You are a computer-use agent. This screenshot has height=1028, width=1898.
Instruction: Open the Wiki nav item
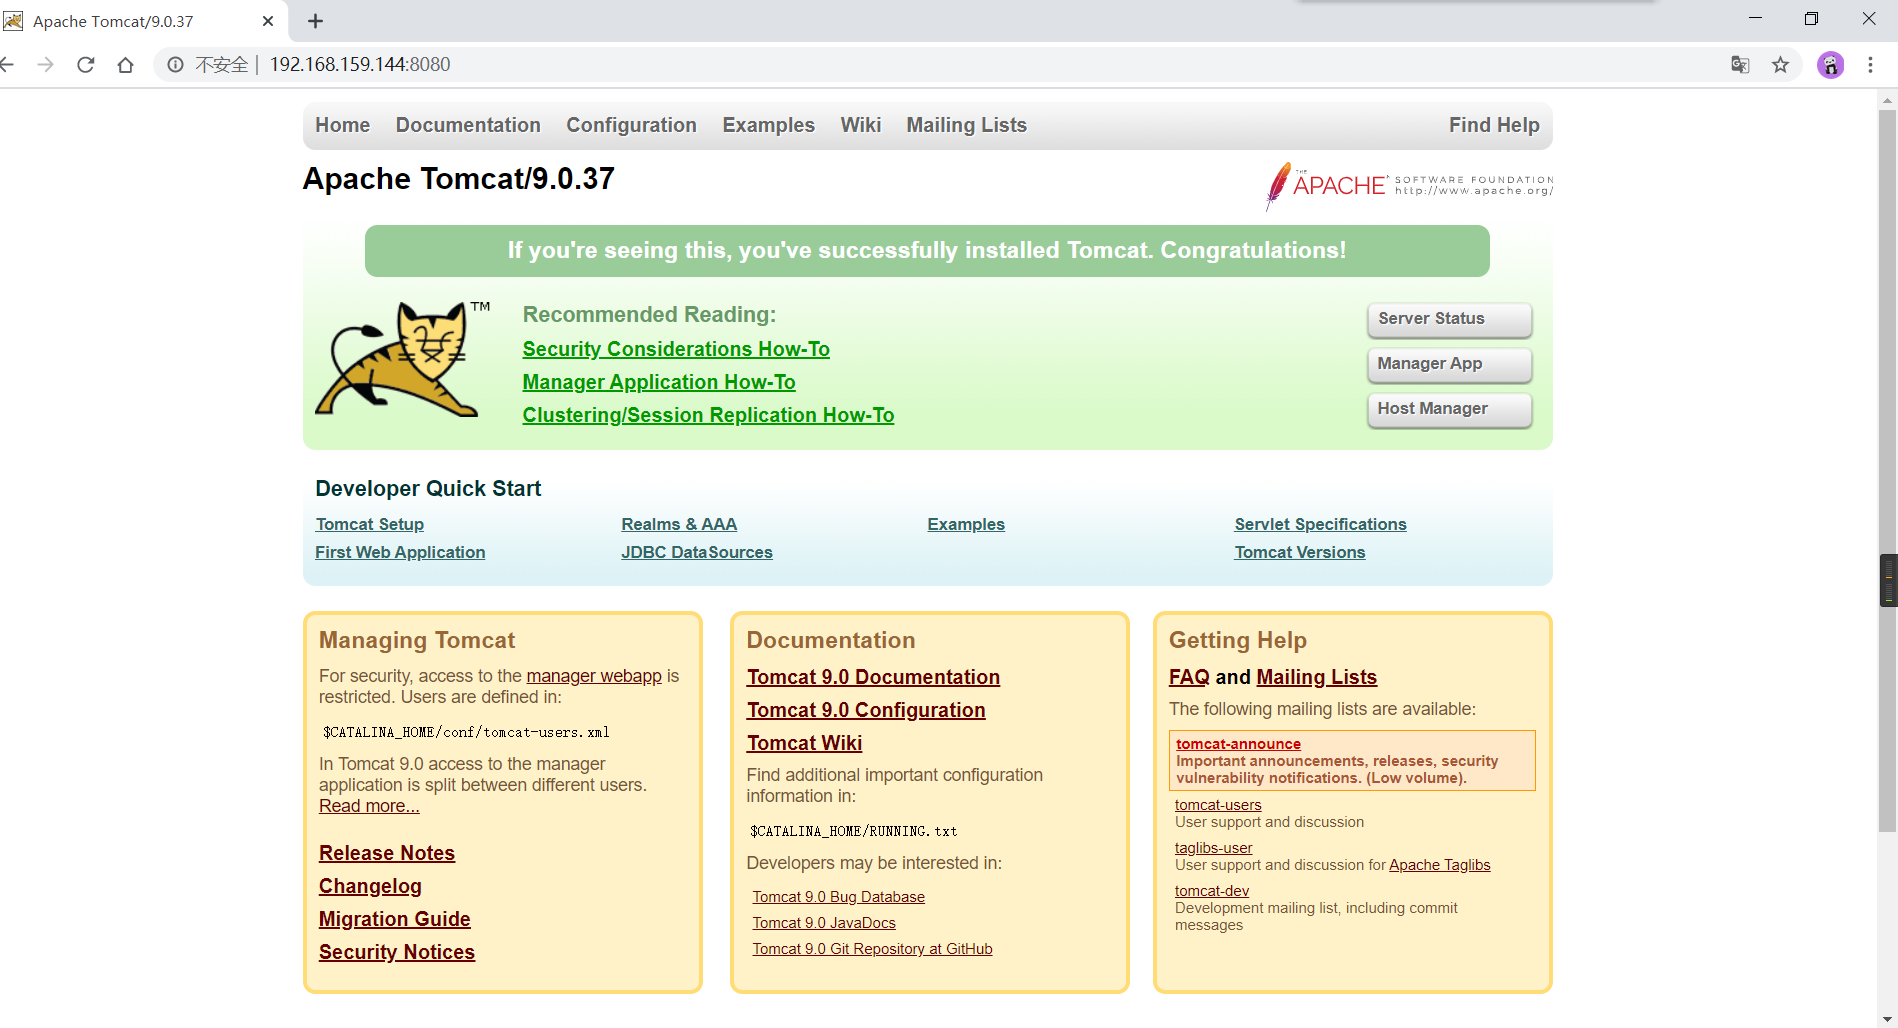tap(860, 125)
